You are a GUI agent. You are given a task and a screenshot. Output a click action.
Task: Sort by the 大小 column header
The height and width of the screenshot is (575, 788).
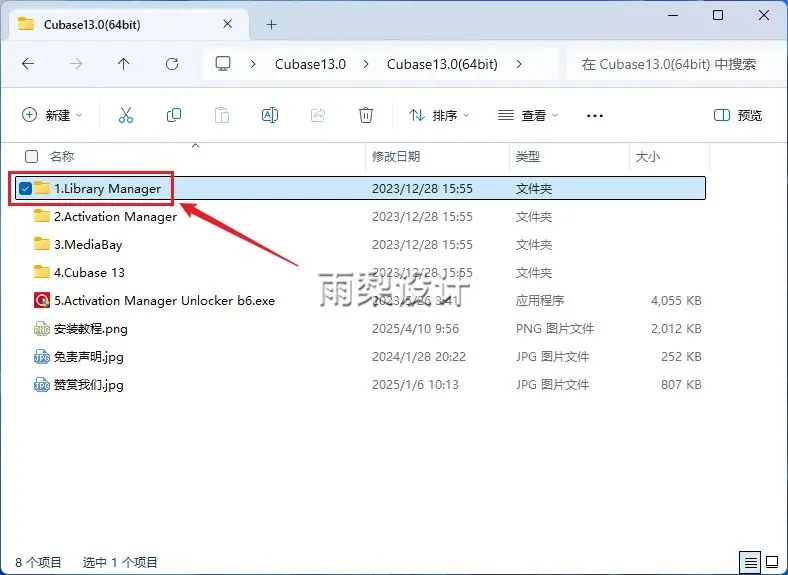[x=648, y=156]
